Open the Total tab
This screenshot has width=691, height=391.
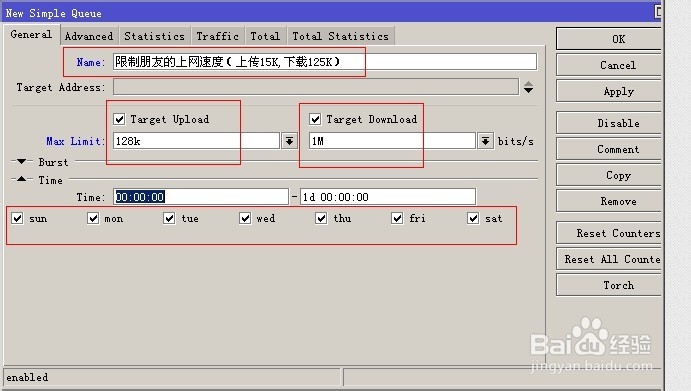(x=265, y=36)
